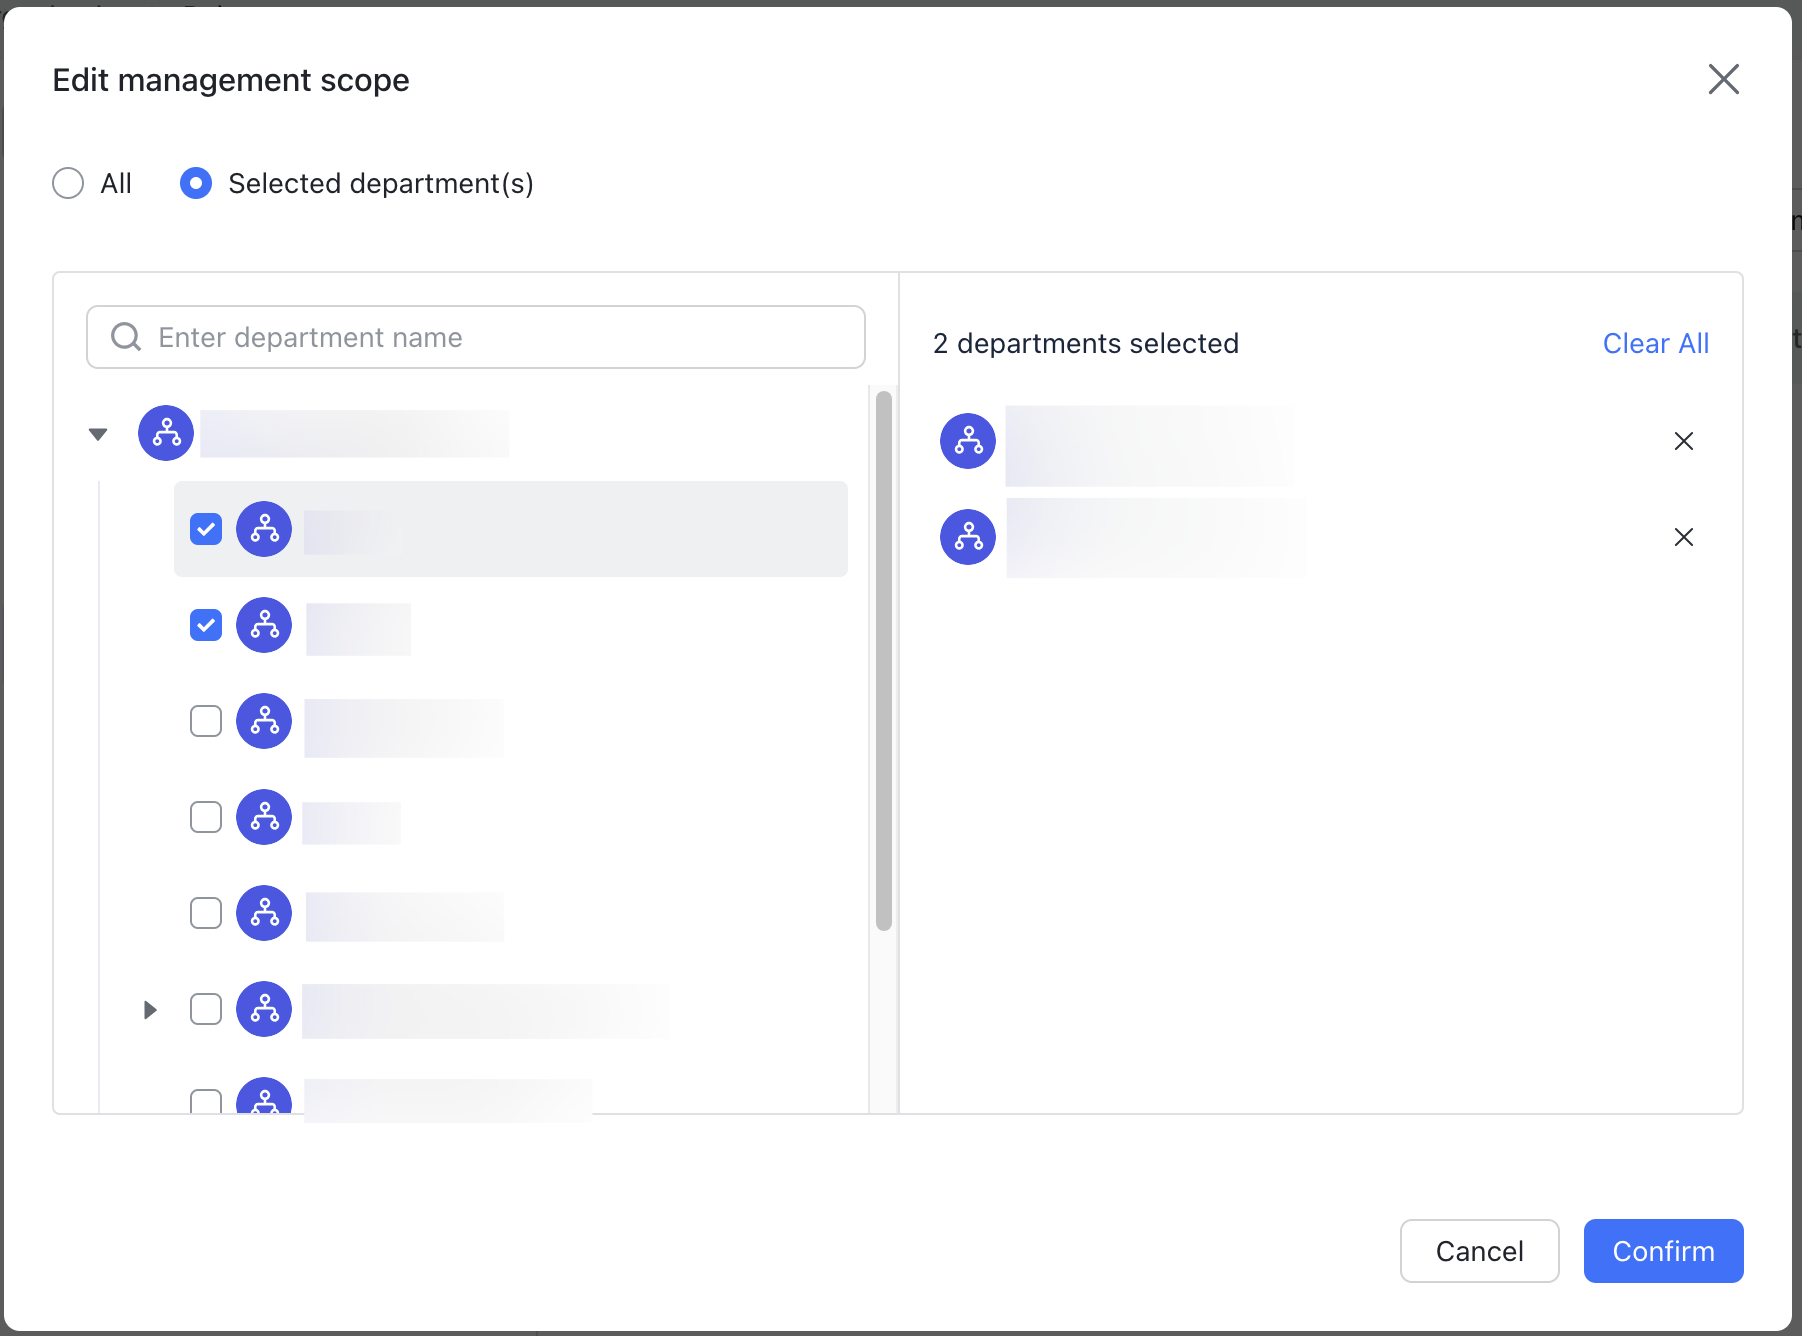
Task: Remove the first selected department with its X
Action: [x=1684, y=440]
